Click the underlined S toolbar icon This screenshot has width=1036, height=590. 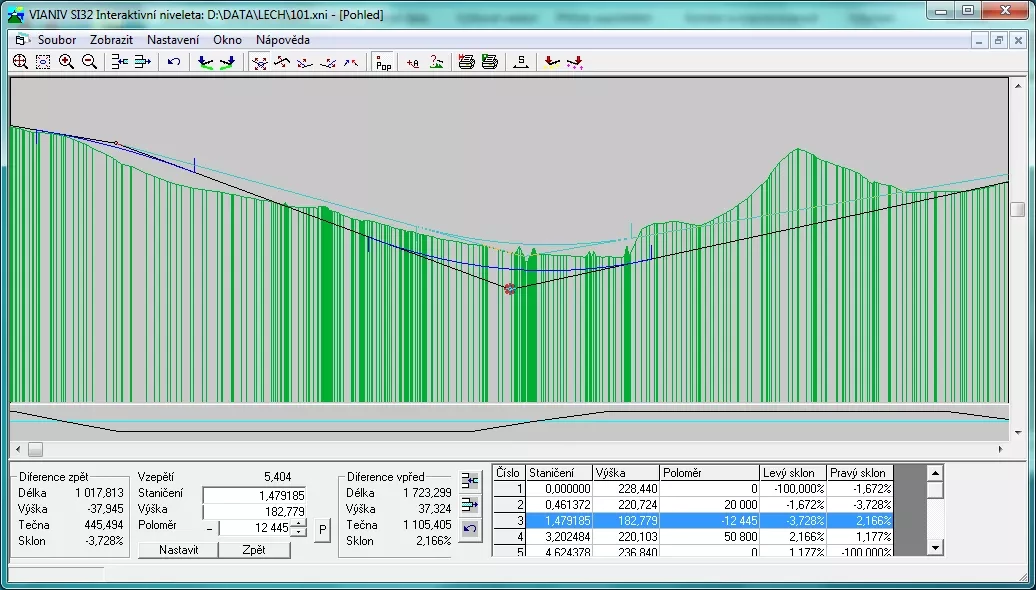[520, 62]
